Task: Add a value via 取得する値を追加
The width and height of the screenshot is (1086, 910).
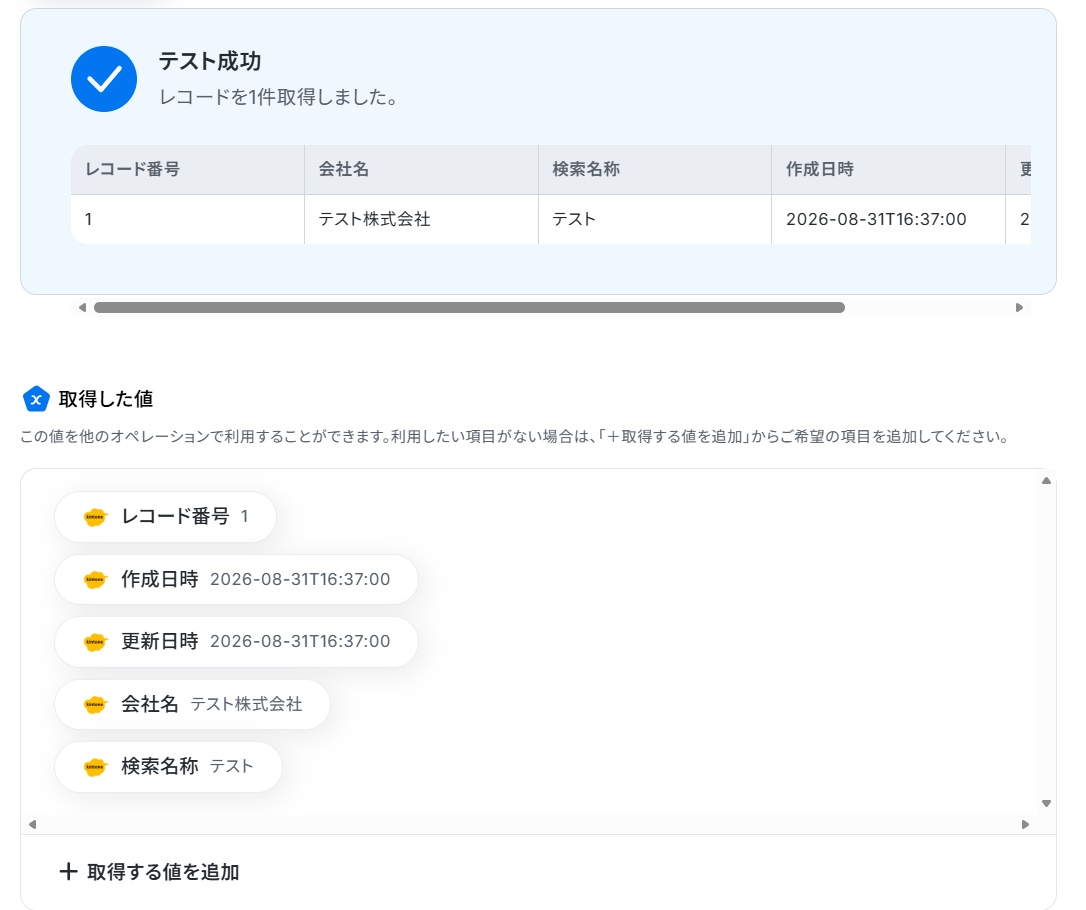Action: pos(149,872)
